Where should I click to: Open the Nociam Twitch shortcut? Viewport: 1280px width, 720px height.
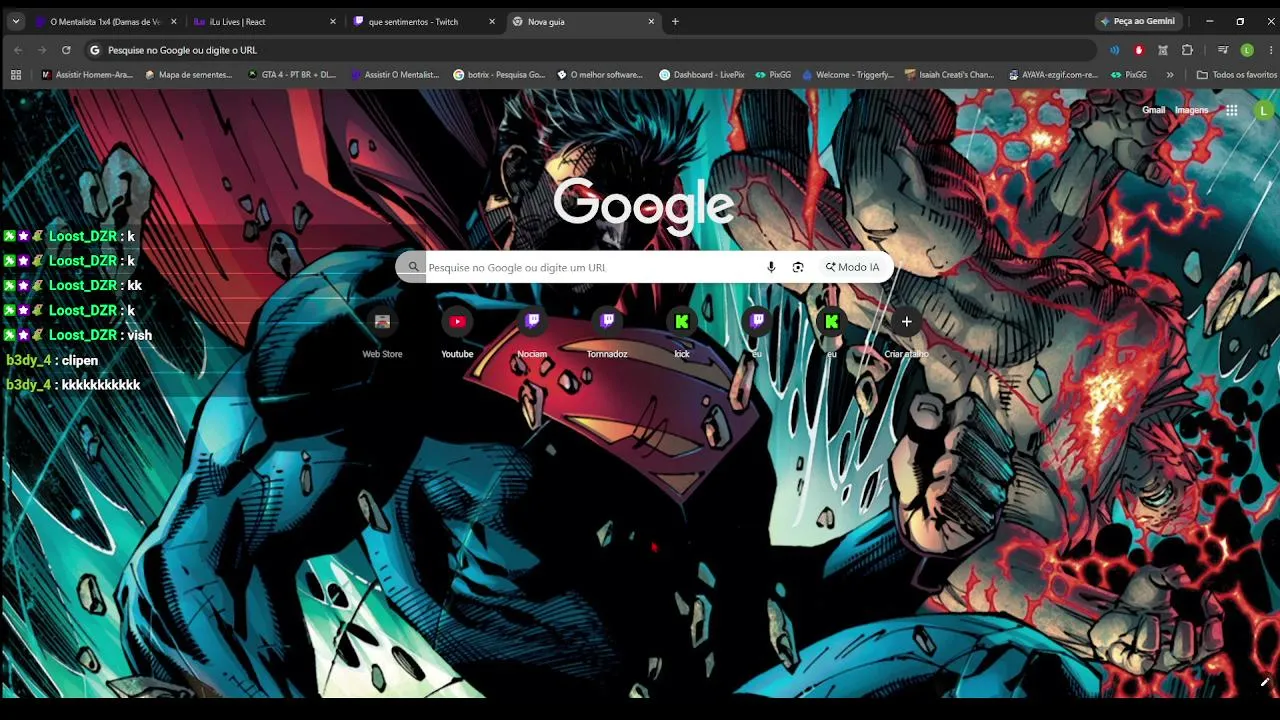[x=532, y=332]
